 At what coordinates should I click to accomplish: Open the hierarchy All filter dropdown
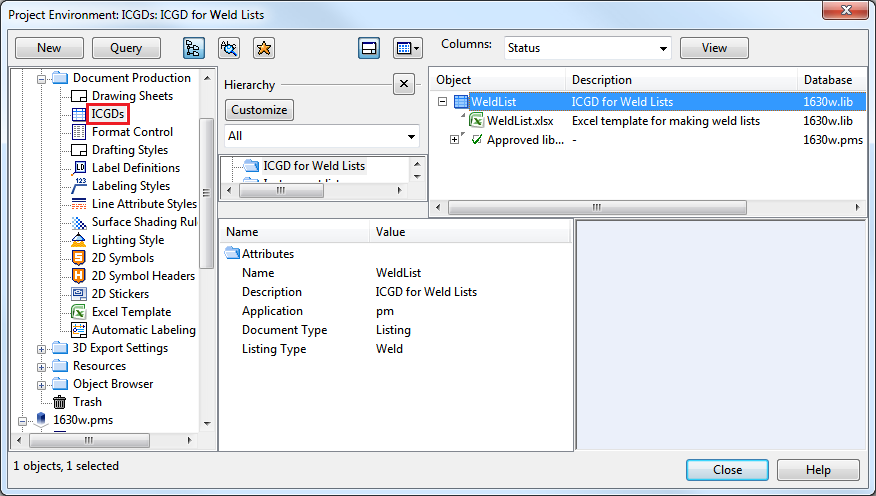coord(321,136)
